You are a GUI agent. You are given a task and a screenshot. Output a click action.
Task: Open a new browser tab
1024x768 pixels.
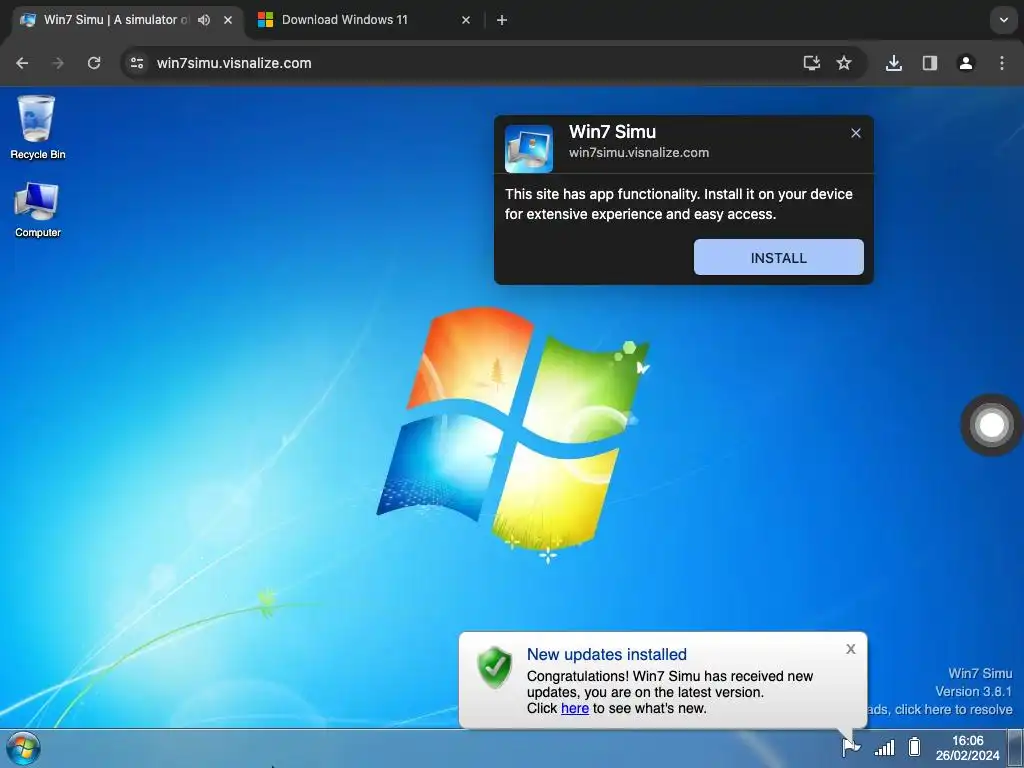pos(502,20)
